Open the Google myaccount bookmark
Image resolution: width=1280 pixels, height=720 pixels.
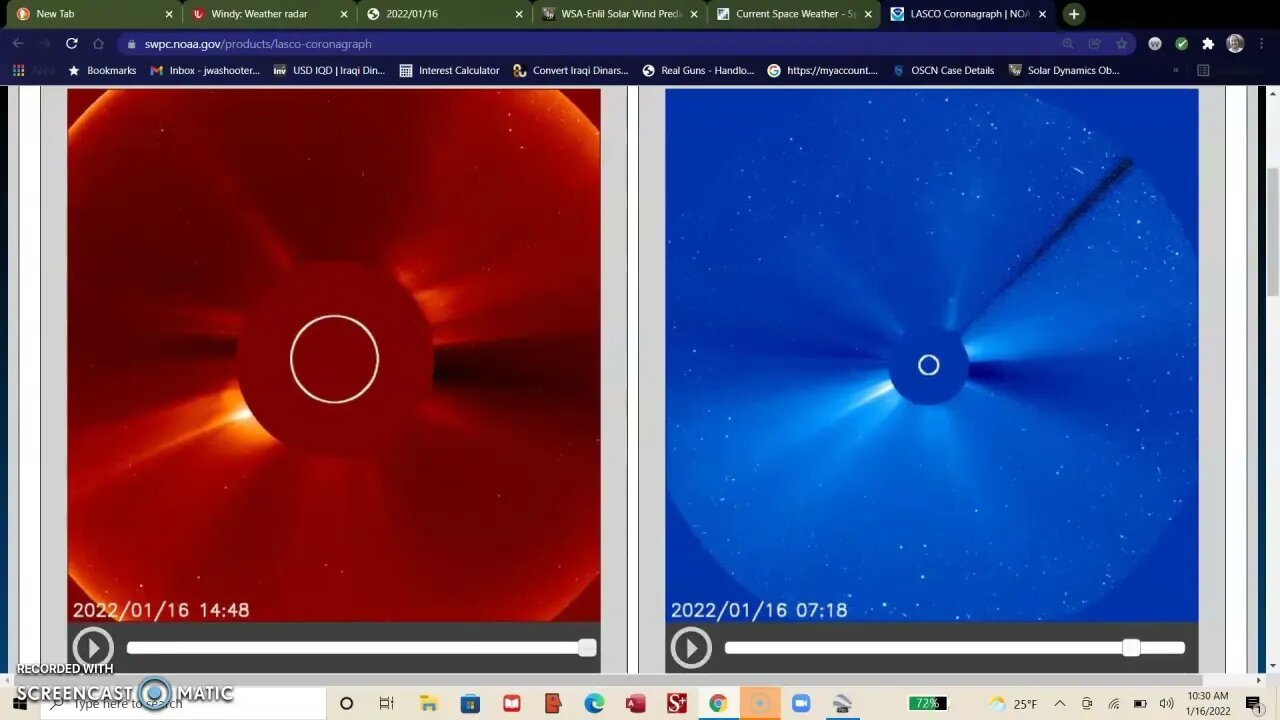pos(823,71)
